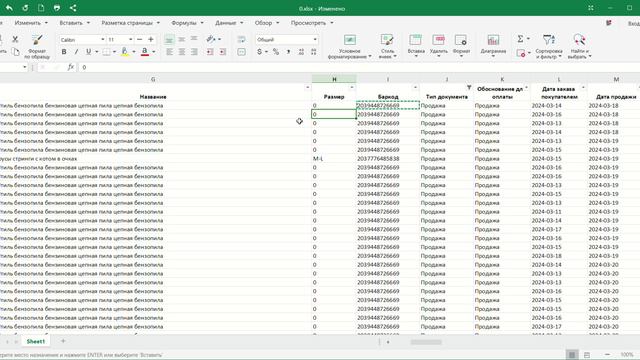Click the decrease indent icon

click(x=210, y=52)
